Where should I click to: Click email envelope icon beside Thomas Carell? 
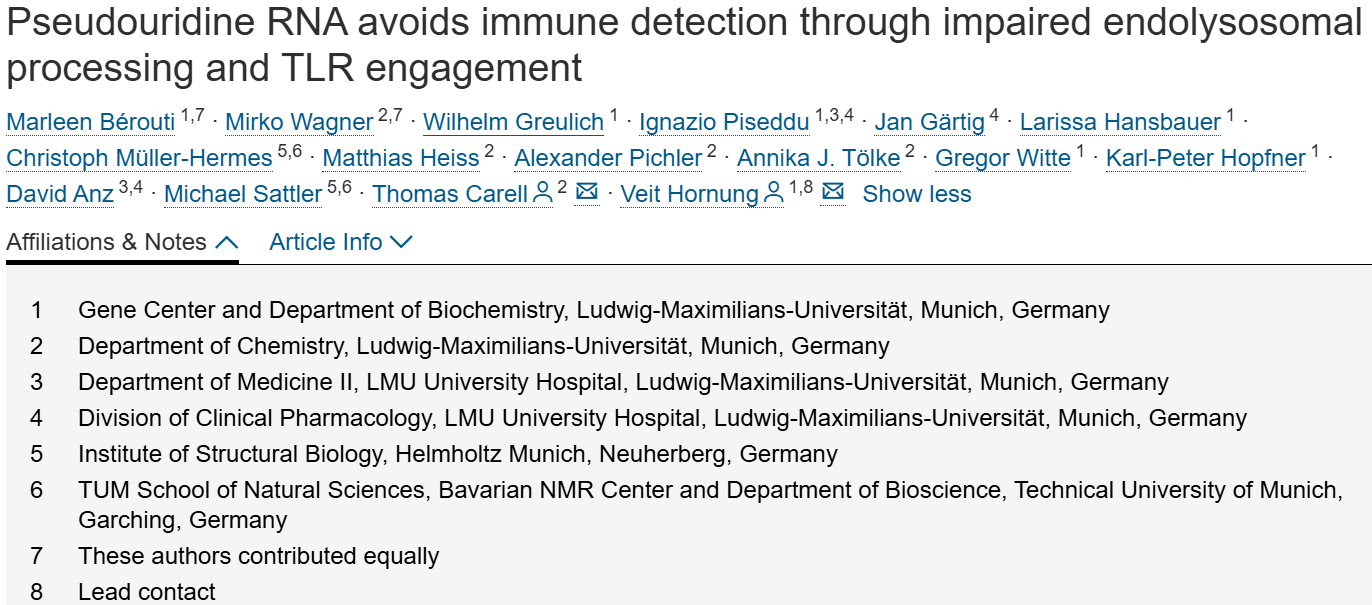[587, 192]
